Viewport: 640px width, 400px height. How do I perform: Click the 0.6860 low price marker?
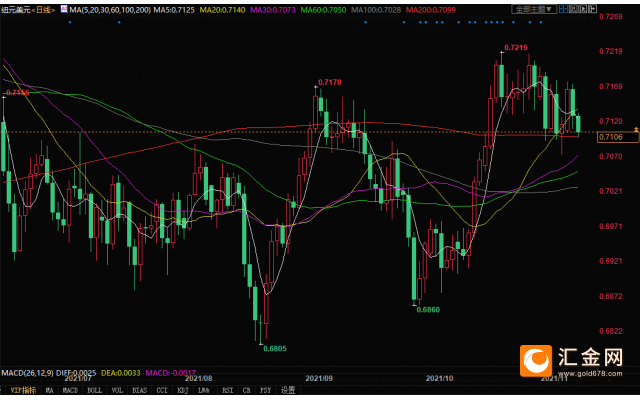tap(428, 310)
